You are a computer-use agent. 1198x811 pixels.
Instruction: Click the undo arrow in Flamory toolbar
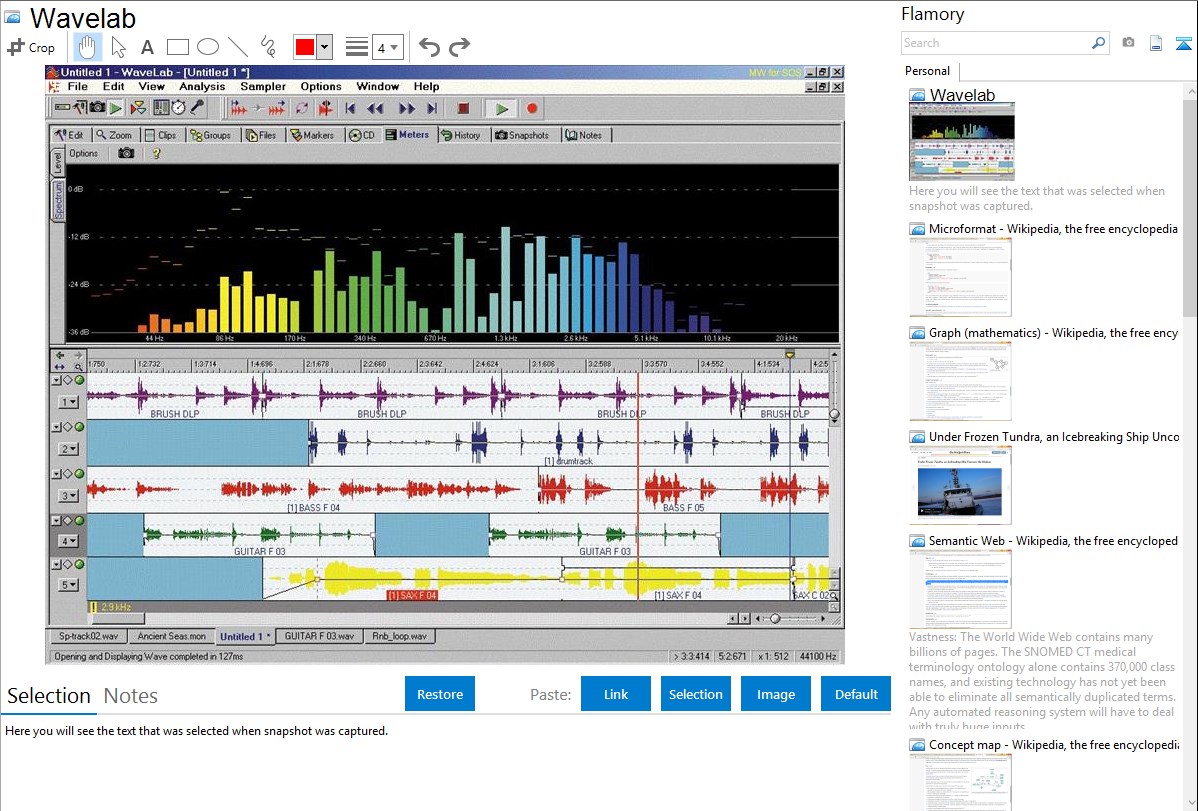[429, 47]
